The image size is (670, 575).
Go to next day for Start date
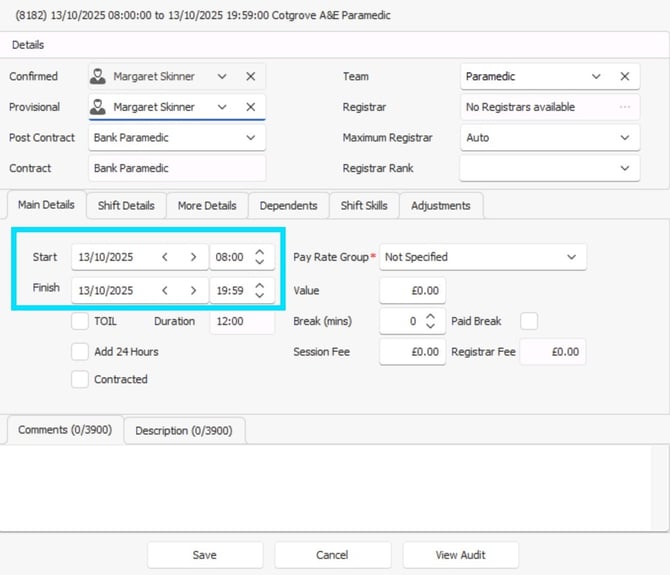click(x=193, y=257)
